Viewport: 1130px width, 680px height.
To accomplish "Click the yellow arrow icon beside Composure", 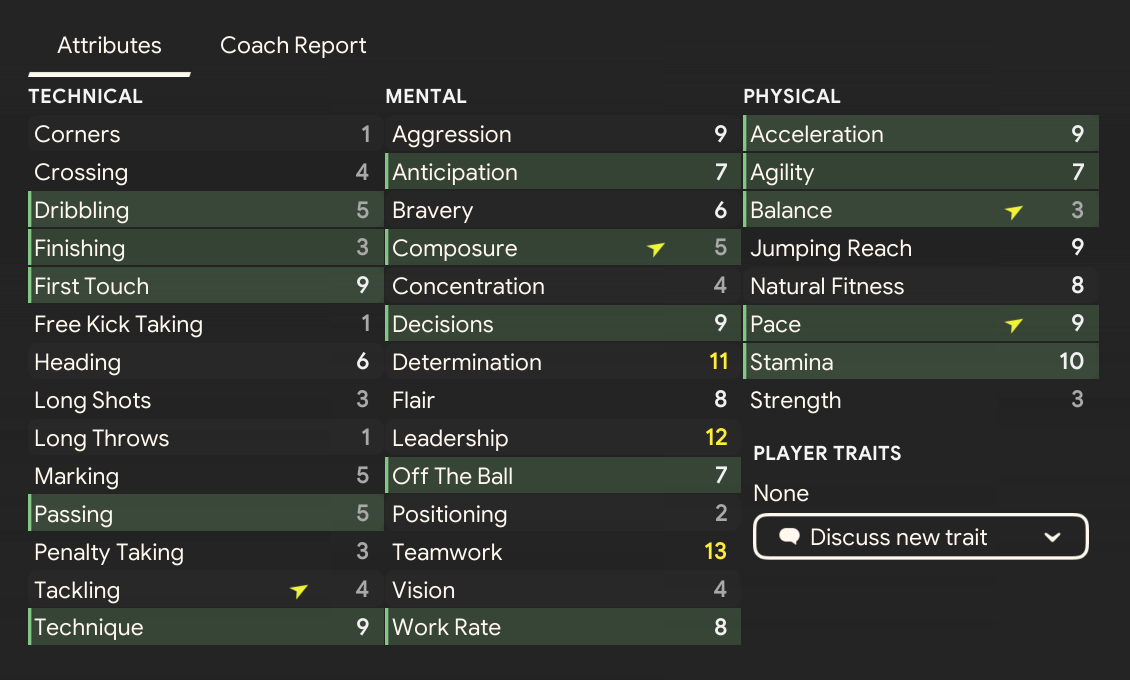I will click(x=656, y=249).
